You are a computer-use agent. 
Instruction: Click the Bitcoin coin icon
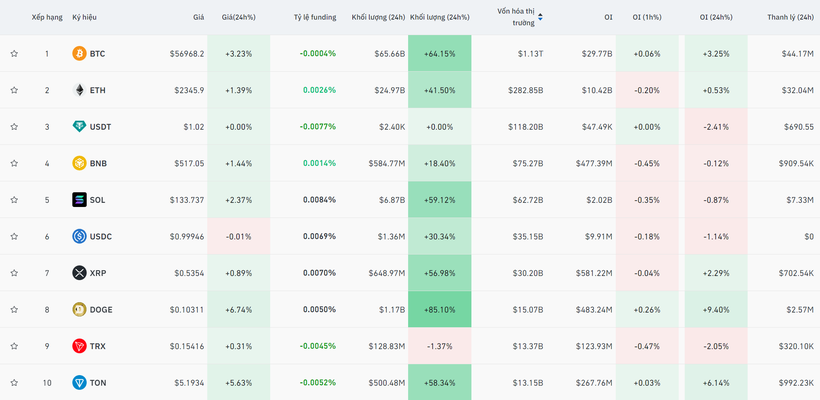79,53
